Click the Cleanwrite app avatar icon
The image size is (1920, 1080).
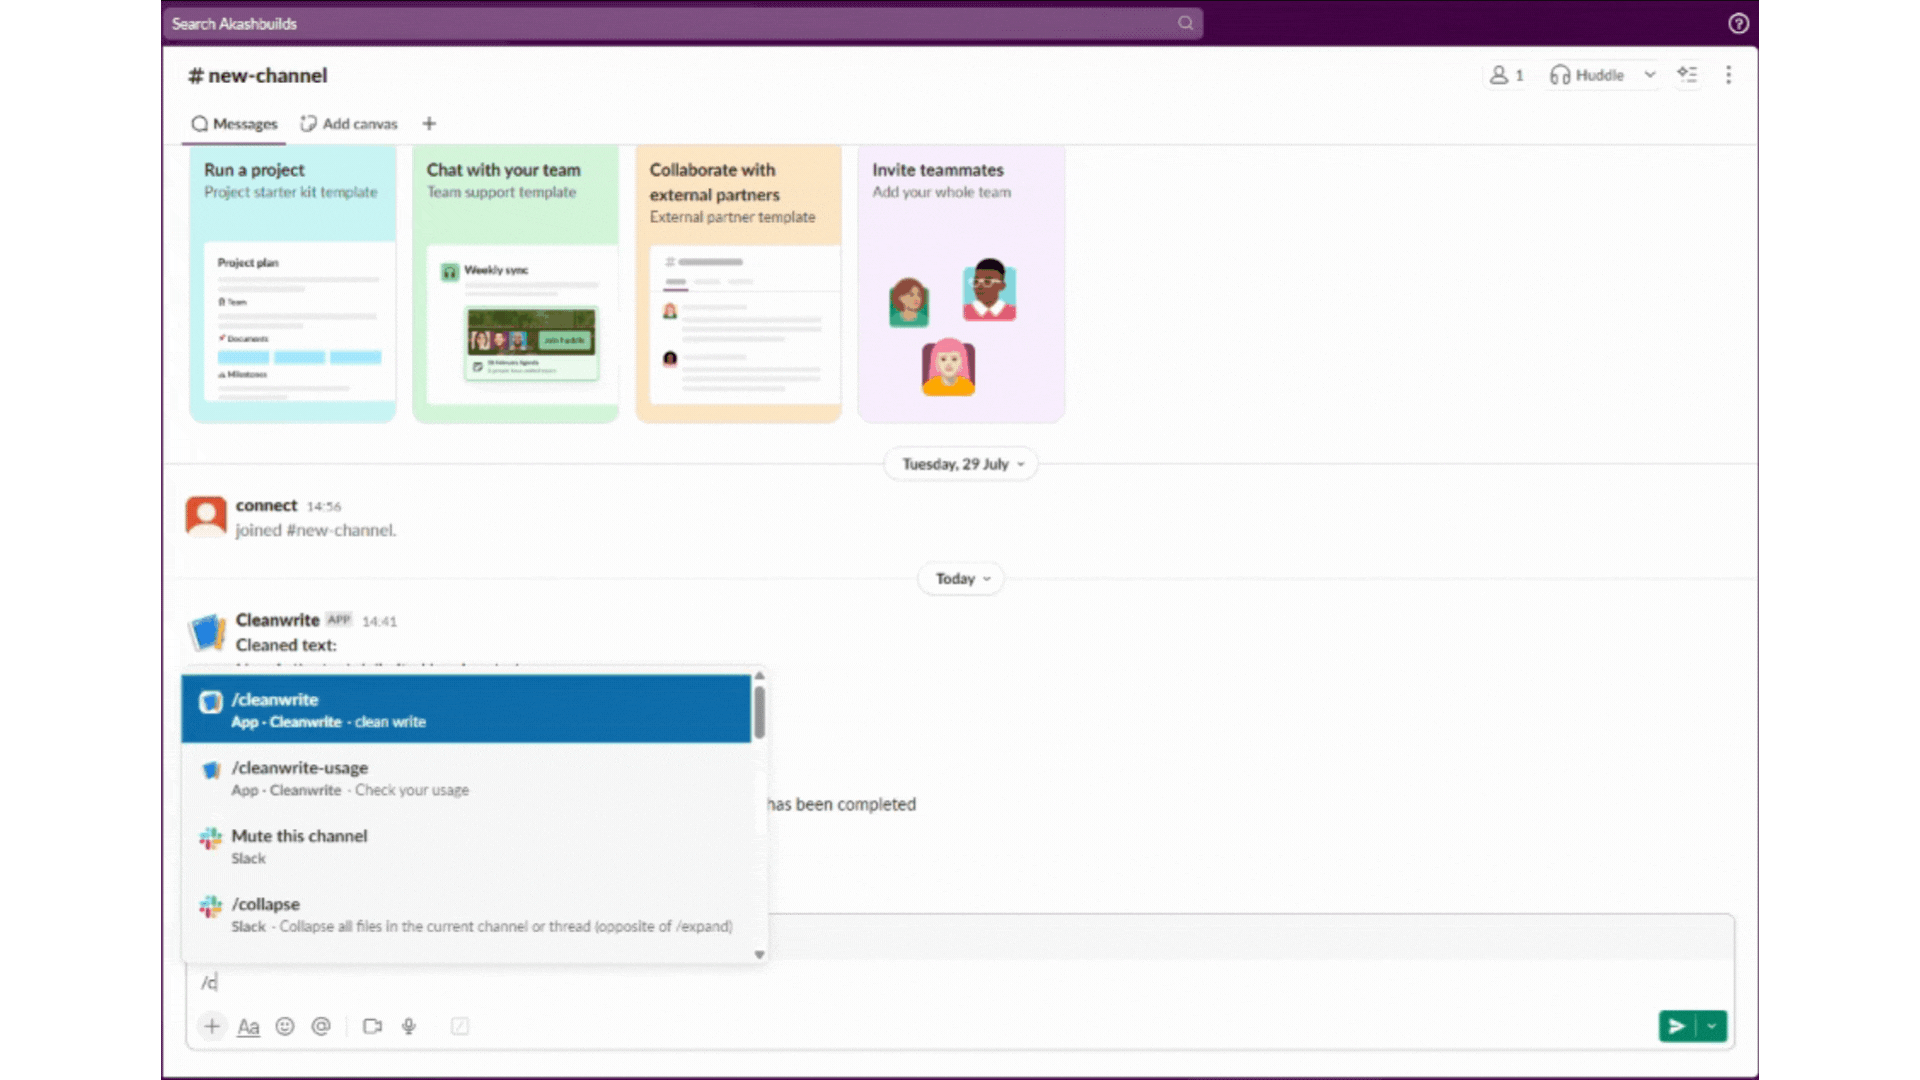[x=207, y=632]
